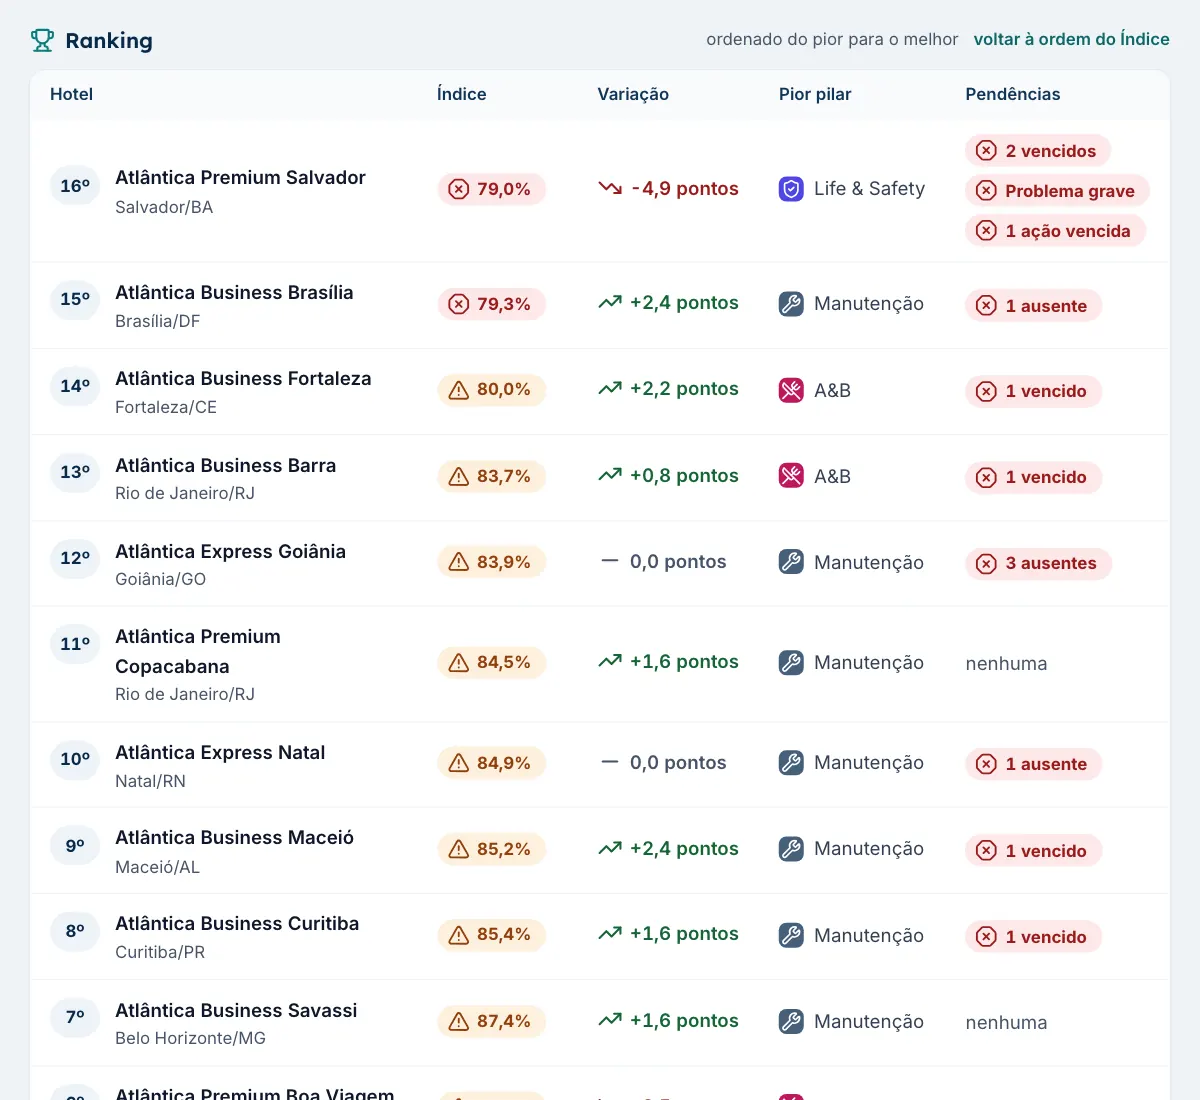The width and height of the screenshot is (1200, 1100).
Task: Open Atlântica Express Natal hotel name
Action: click(220, 752)
